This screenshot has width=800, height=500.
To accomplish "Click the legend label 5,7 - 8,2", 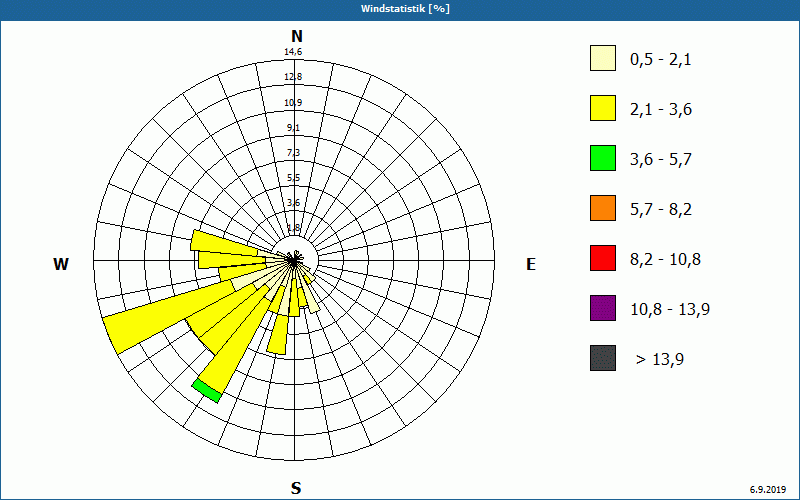I will [x=661, y=210].
